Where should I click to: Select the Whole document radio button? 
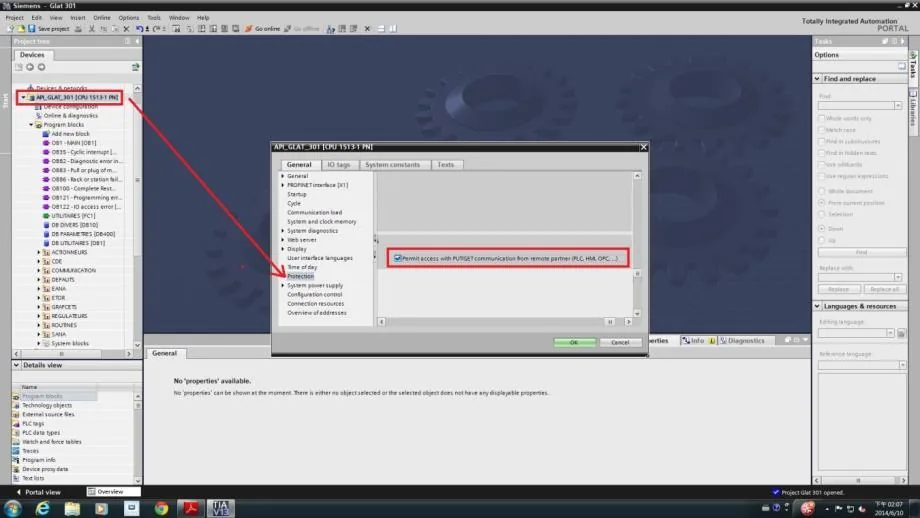(x=821, y=191)
